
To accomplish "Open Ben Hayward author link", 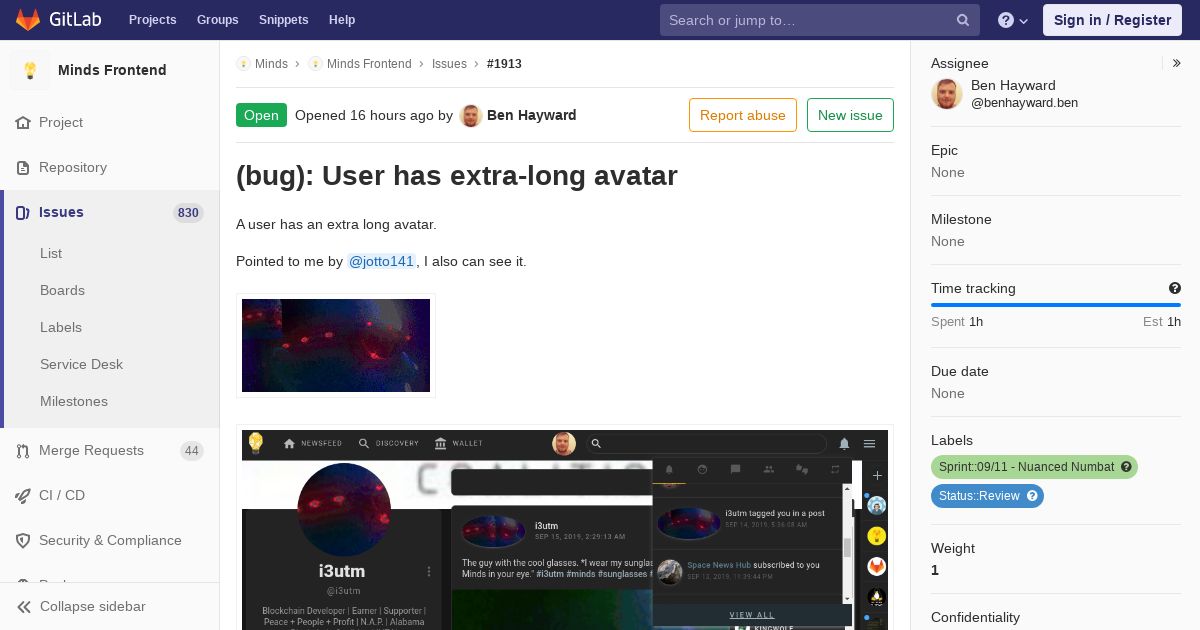I will point(531,115).
